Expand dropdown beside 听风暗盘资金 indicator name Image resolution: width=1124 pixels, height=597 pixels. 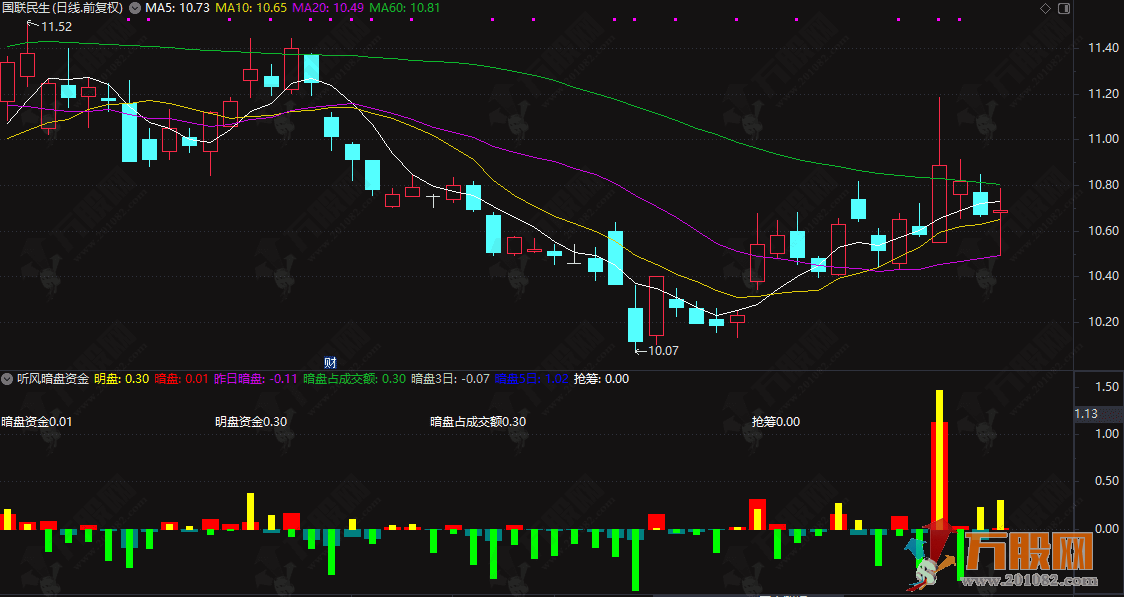(x=8, y=379)
